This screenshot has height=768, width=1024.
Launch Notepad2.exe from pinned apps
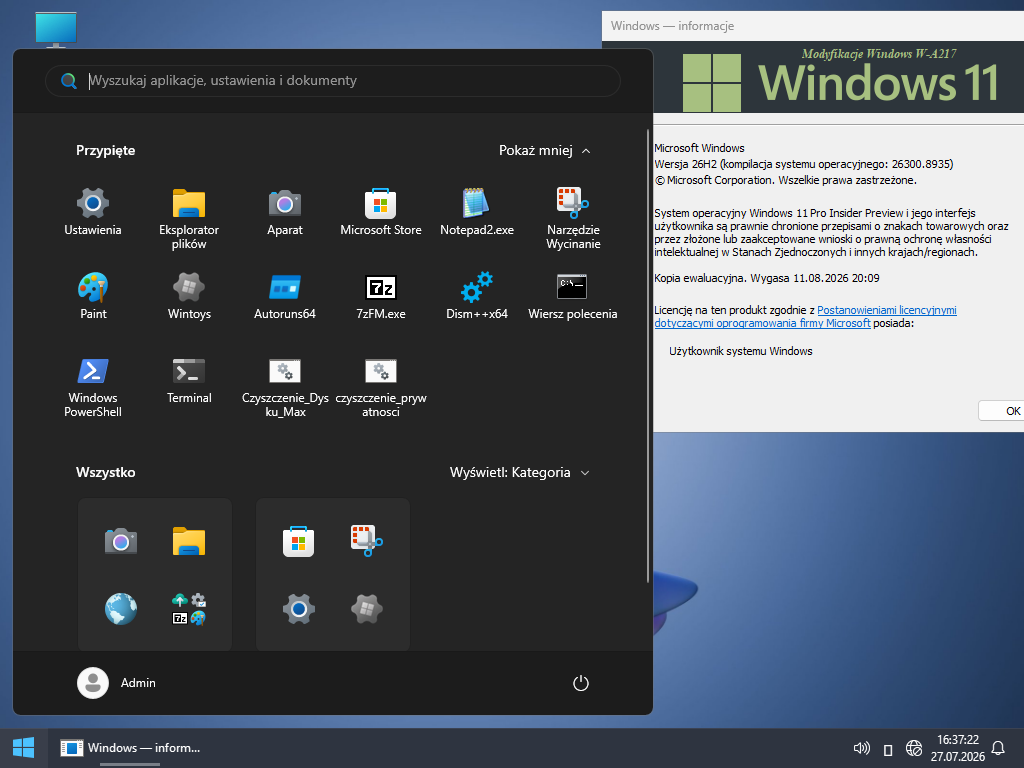[477, 212]
